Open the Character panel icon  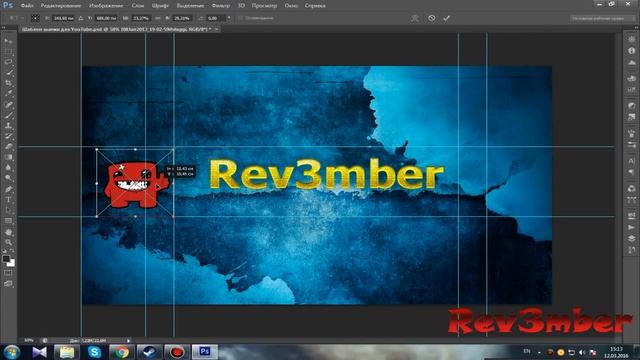(x=631, y=161)
